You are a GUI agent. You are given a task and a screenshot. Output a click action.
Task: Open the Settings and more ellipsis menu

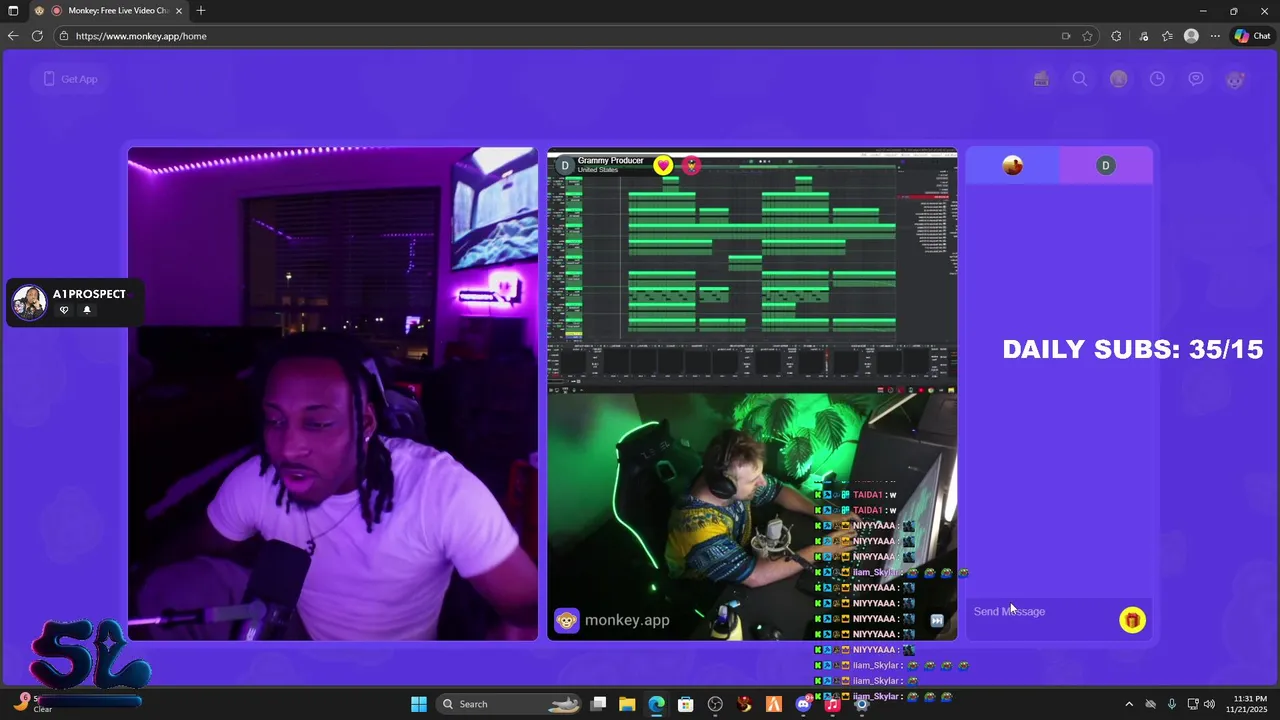(1215, 36)
